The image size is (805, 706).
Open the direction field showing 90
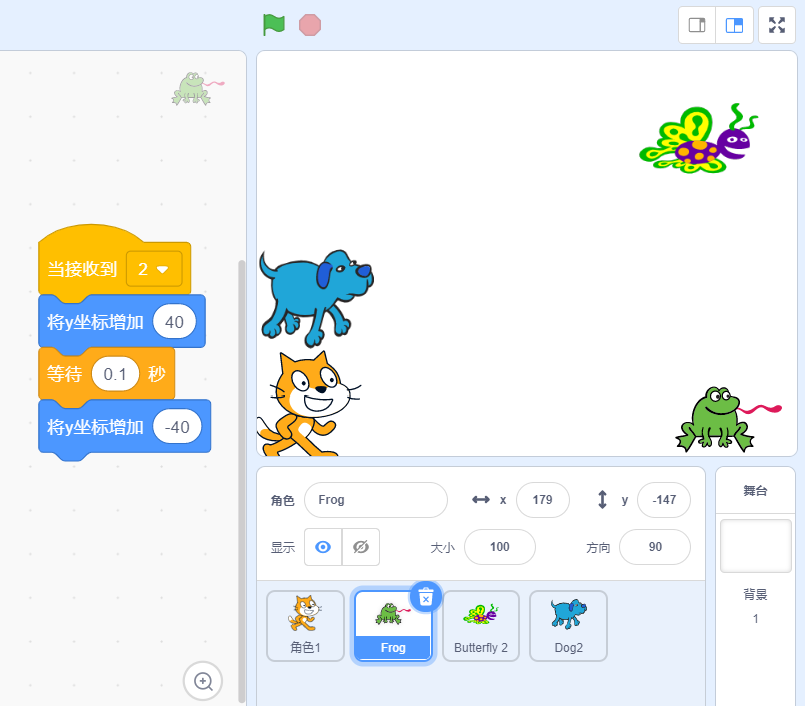(x=655, y=547)
